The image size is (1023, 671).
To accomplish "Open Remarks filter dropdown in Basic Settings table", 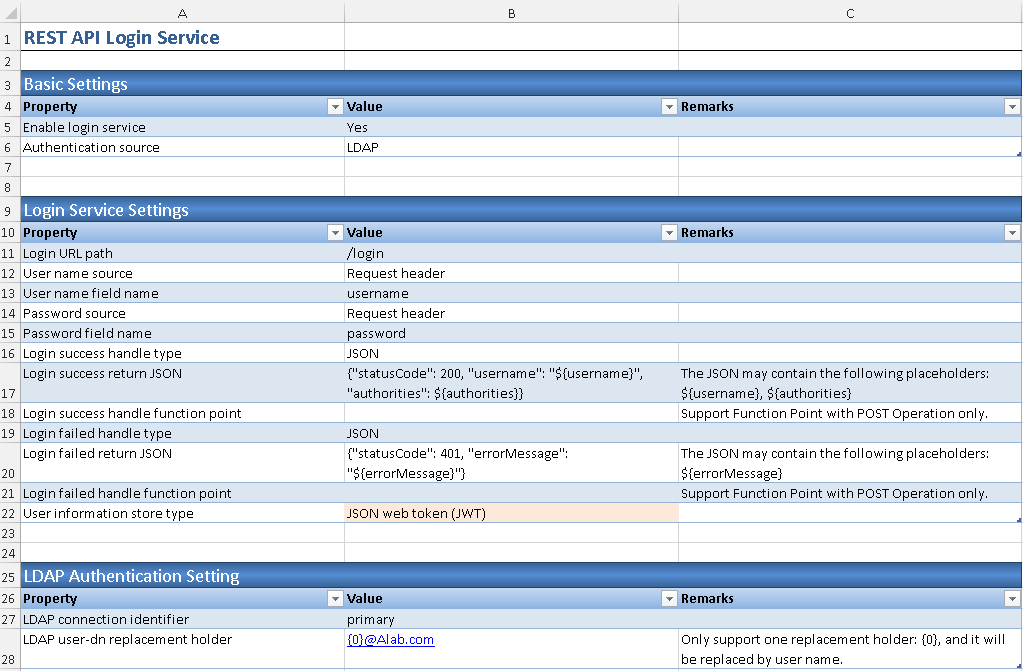I will coord(1012,107).
